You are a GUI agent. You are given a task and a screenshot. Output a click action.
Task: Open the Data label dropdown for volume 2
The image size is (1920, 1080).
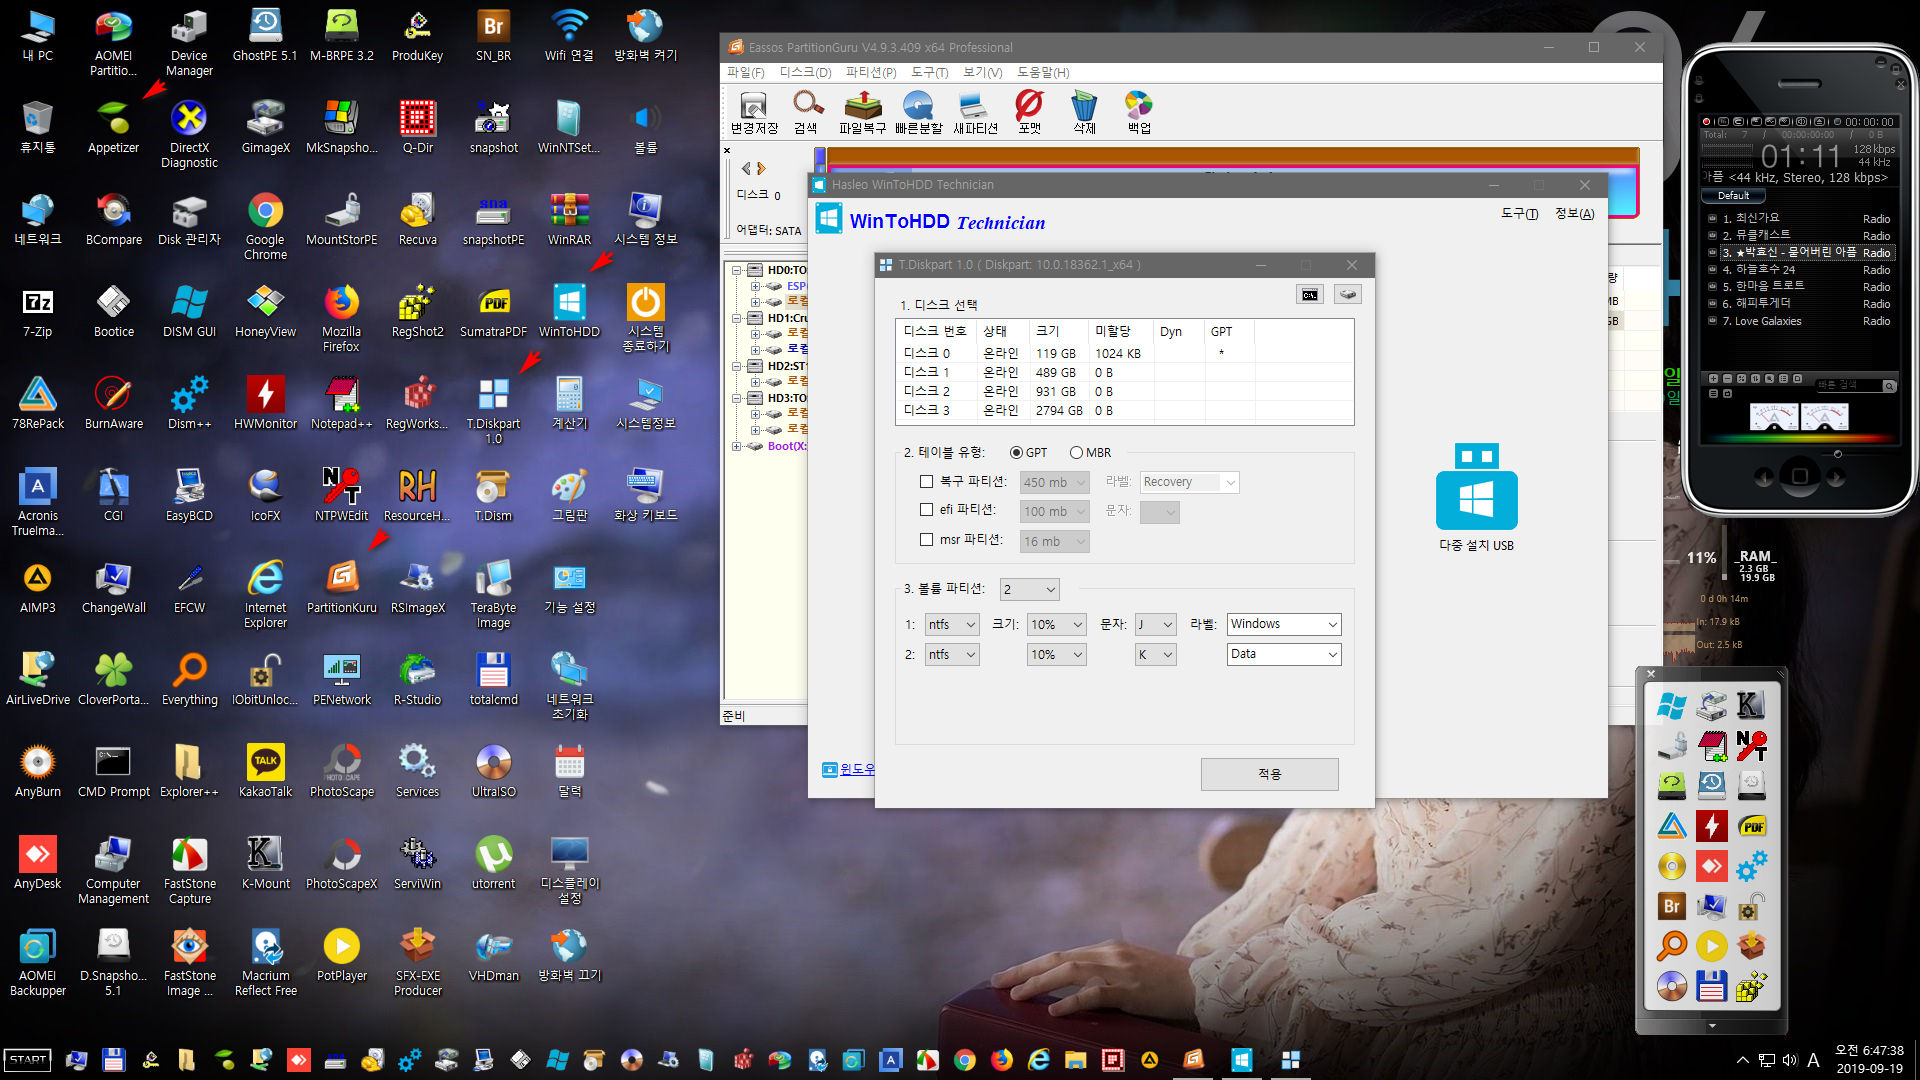(x=1284, y=654)
